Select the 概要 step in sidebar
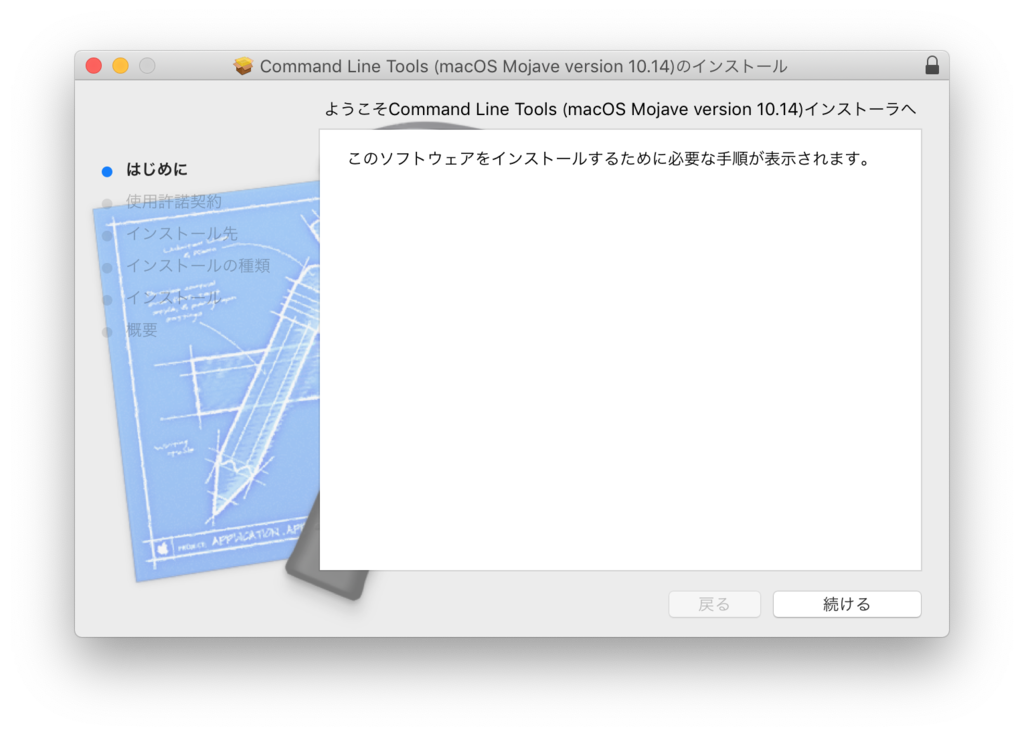Image resolution: width=1024 pixels, height=736 pixels. (142, 330)
